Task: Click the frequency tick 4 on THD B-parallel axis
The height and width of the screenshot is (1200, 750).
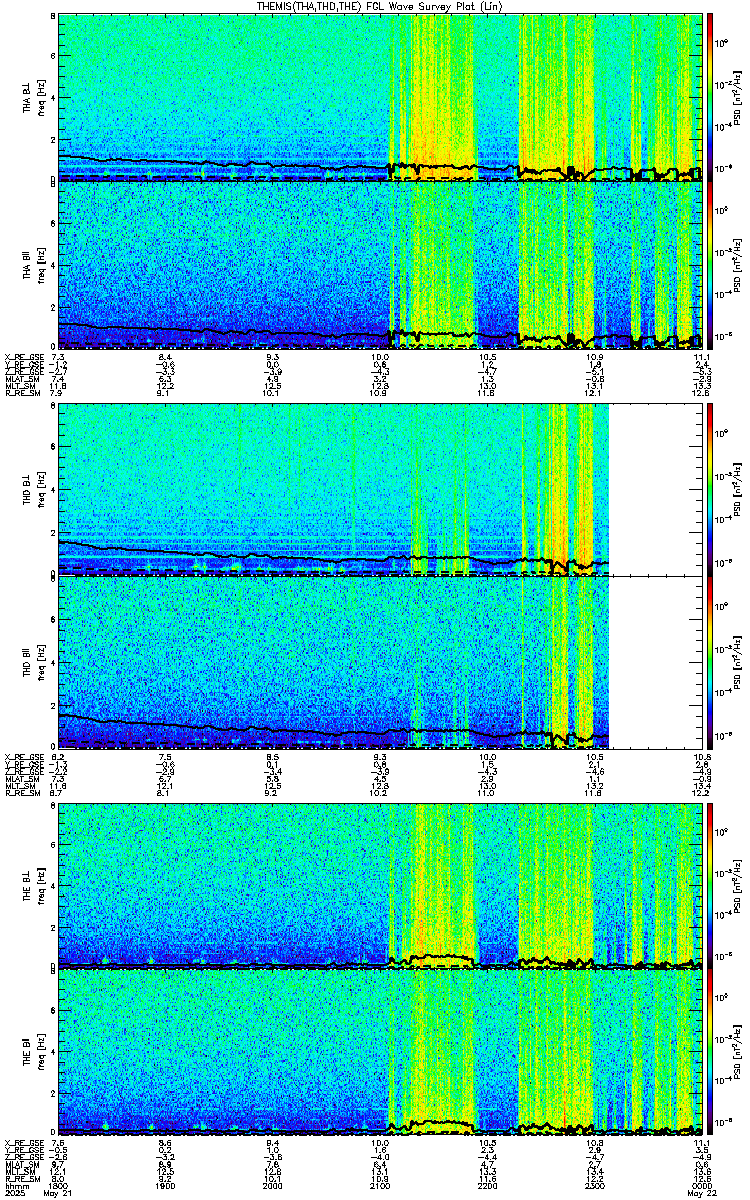Action: [x=52, y=663]
